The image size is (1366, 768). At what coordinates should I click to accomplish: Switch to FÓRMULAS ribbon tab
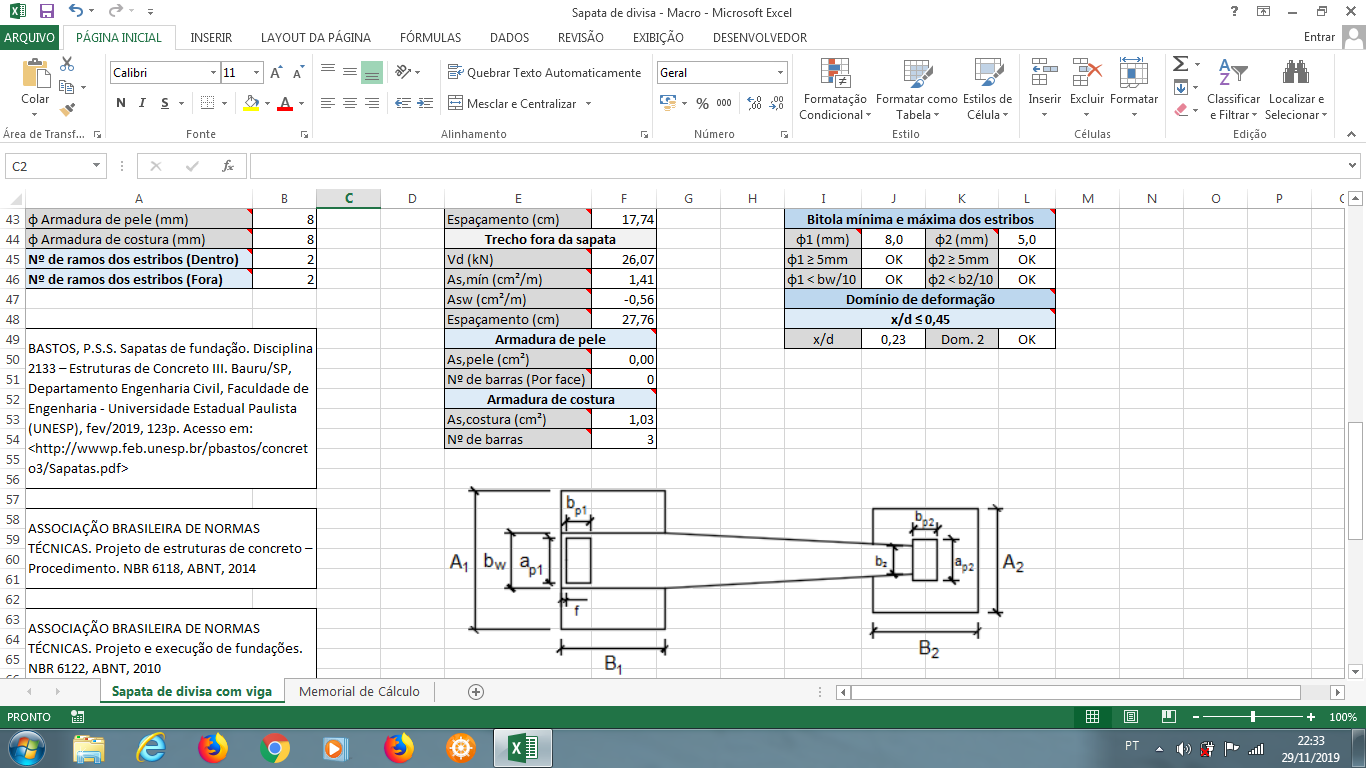click(x=431, y=37)
